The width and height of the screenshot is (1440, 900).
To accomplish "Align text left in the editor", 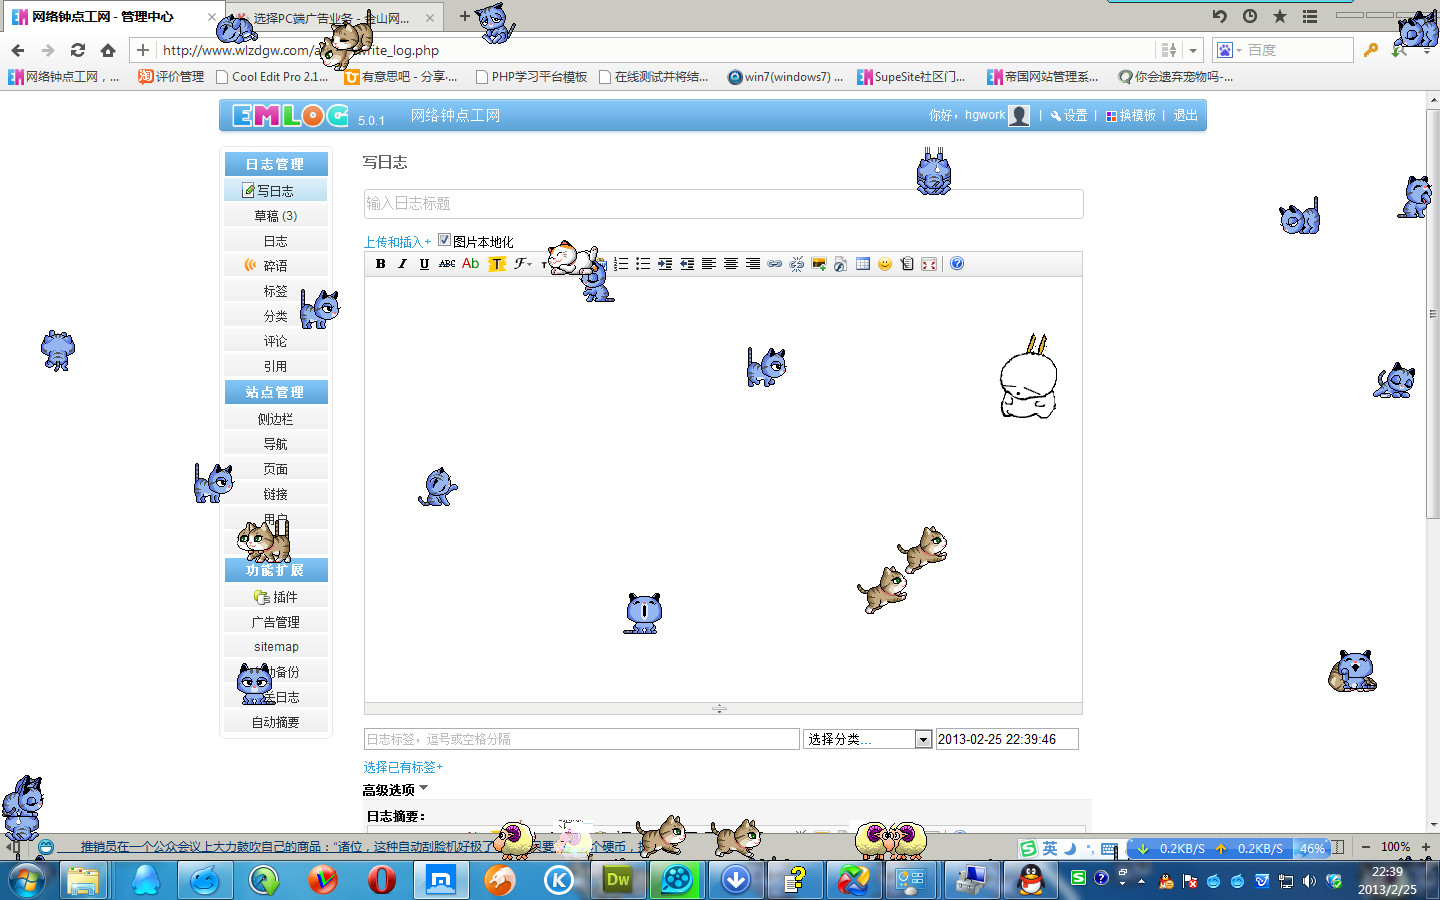I will point(709,264).
